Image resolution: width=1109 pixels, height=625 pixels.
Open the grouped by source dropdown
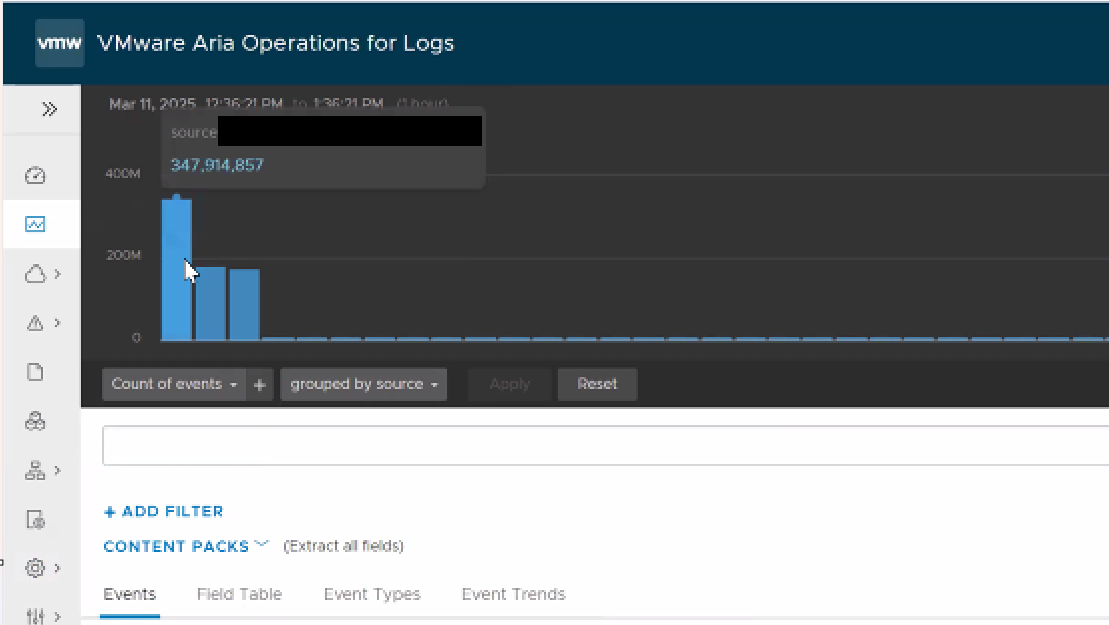click(x=364, y=385)
